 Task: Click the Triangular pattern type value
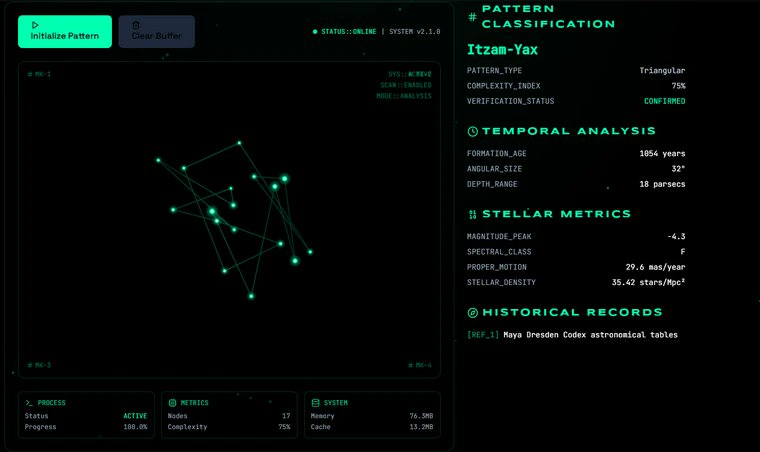pyautogui.click(x=662, y=71)
